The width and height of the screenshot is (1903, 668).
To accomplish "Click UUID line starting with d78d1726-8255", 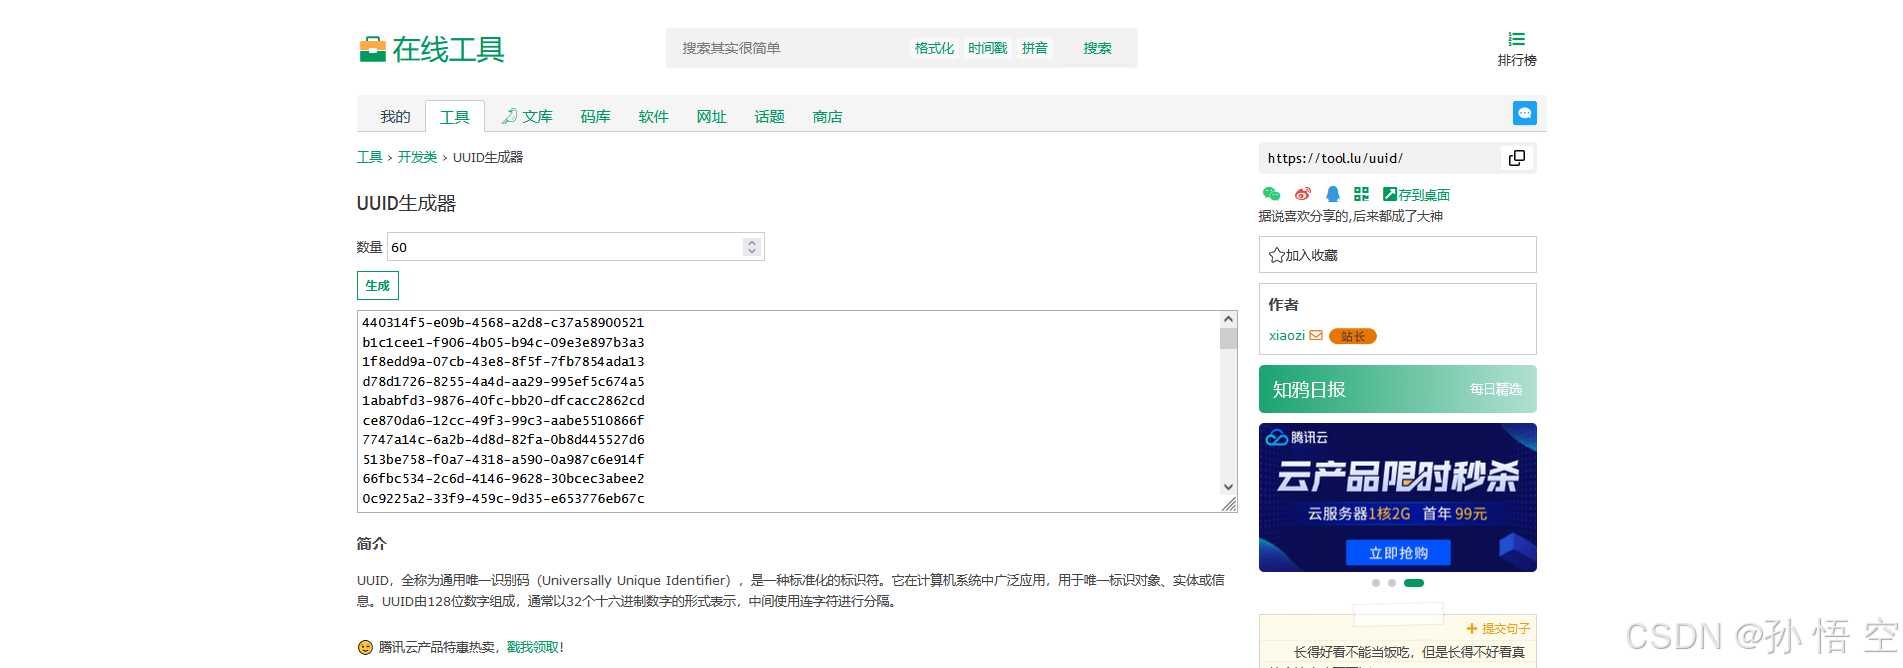I will (503, 381).
